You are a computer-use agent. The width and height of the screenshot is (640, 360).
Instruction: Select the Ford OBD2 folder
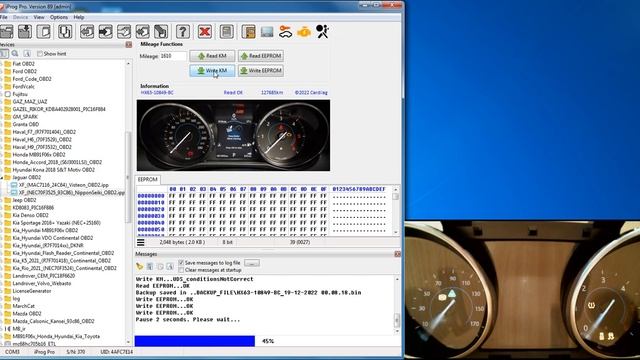[24, 71]
